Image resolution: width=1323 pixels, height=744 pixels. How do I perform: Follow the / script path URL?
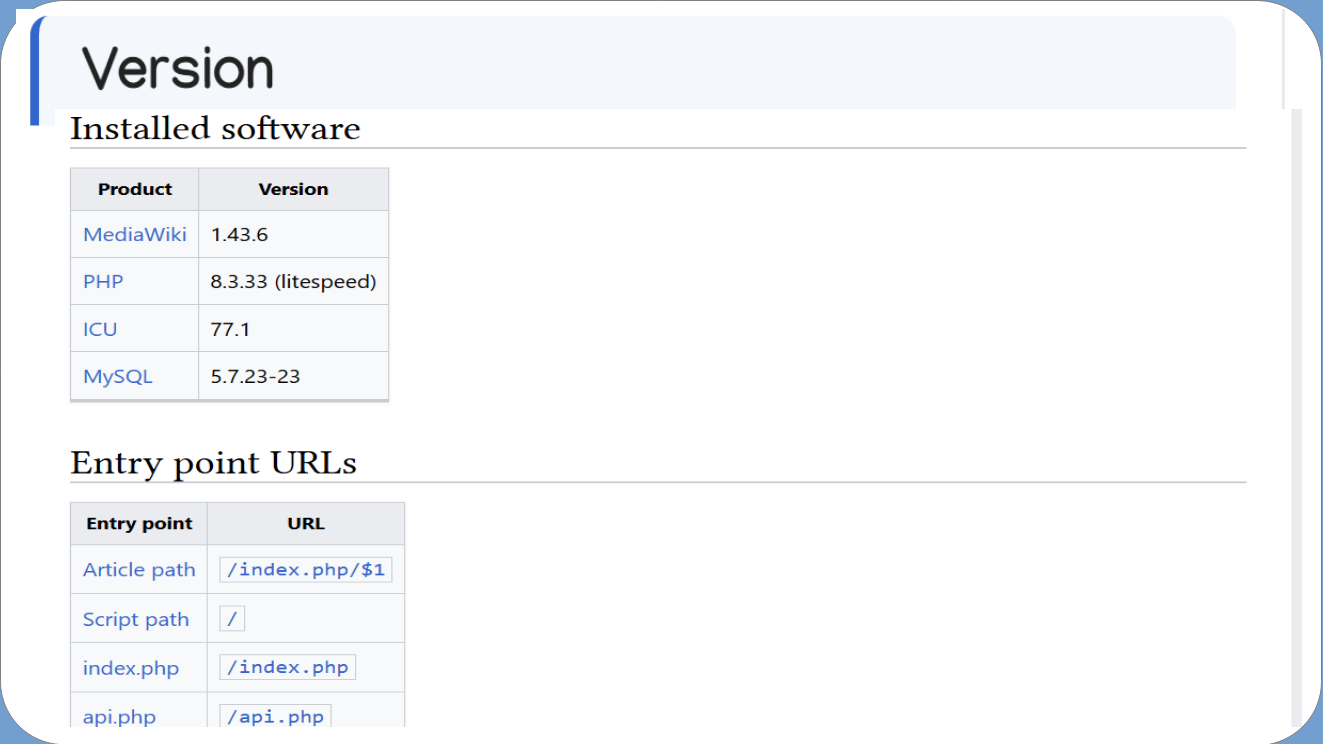click(232, 619)
